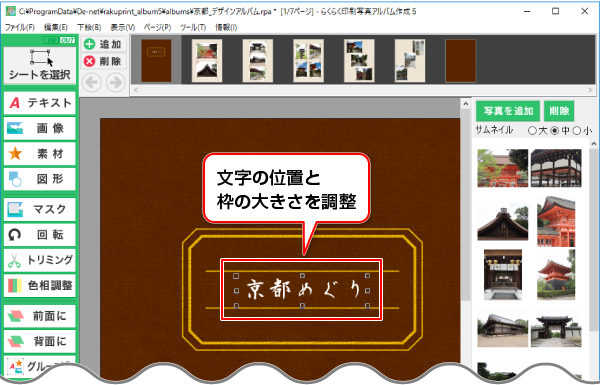Open the 素材 star materials tool
Viewport: 600px width, 385px height.
pos(40,153)
